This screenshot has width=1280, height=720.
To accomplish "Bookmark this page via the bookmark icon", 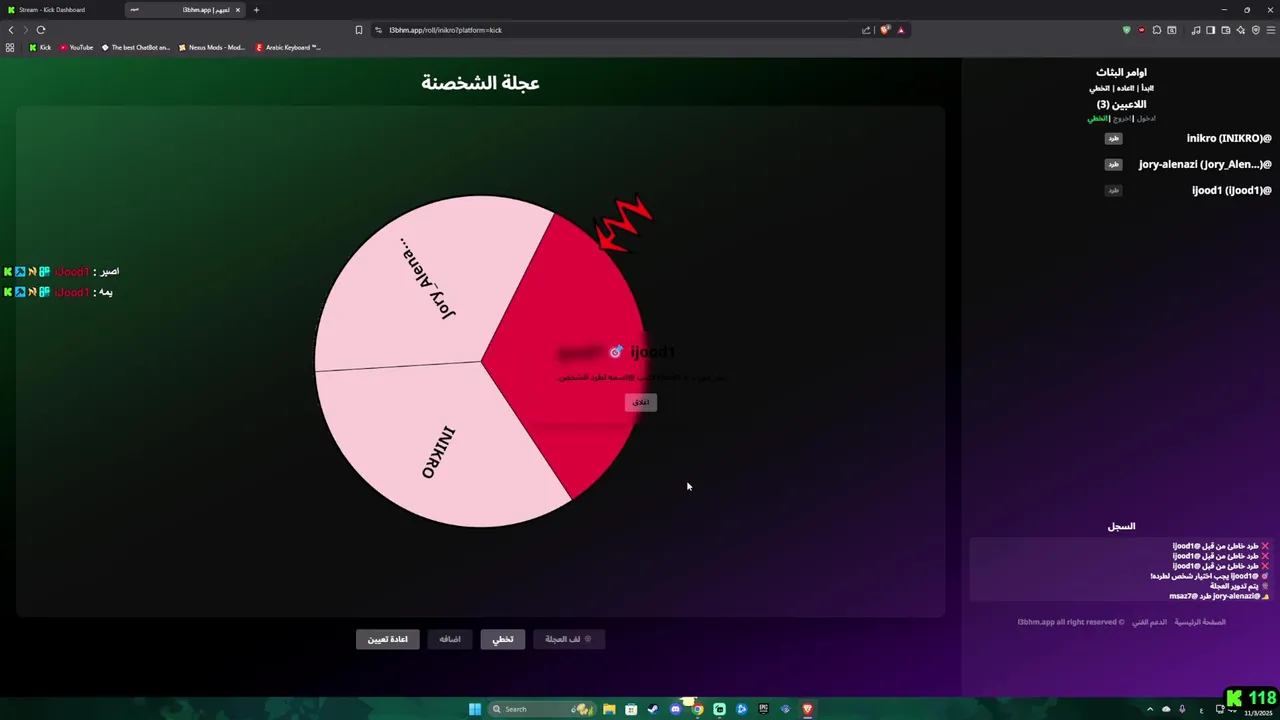I will (x=359, y=30).
